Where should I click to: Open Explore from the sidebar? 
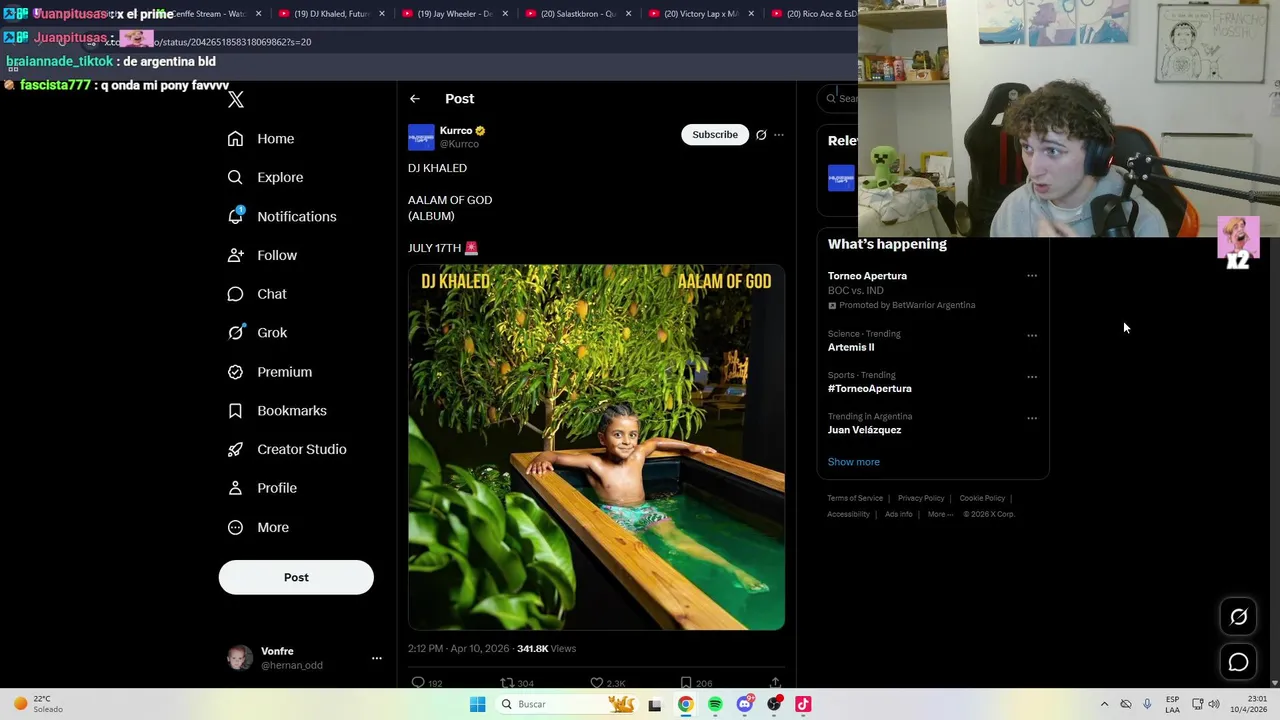click(265, 177)
